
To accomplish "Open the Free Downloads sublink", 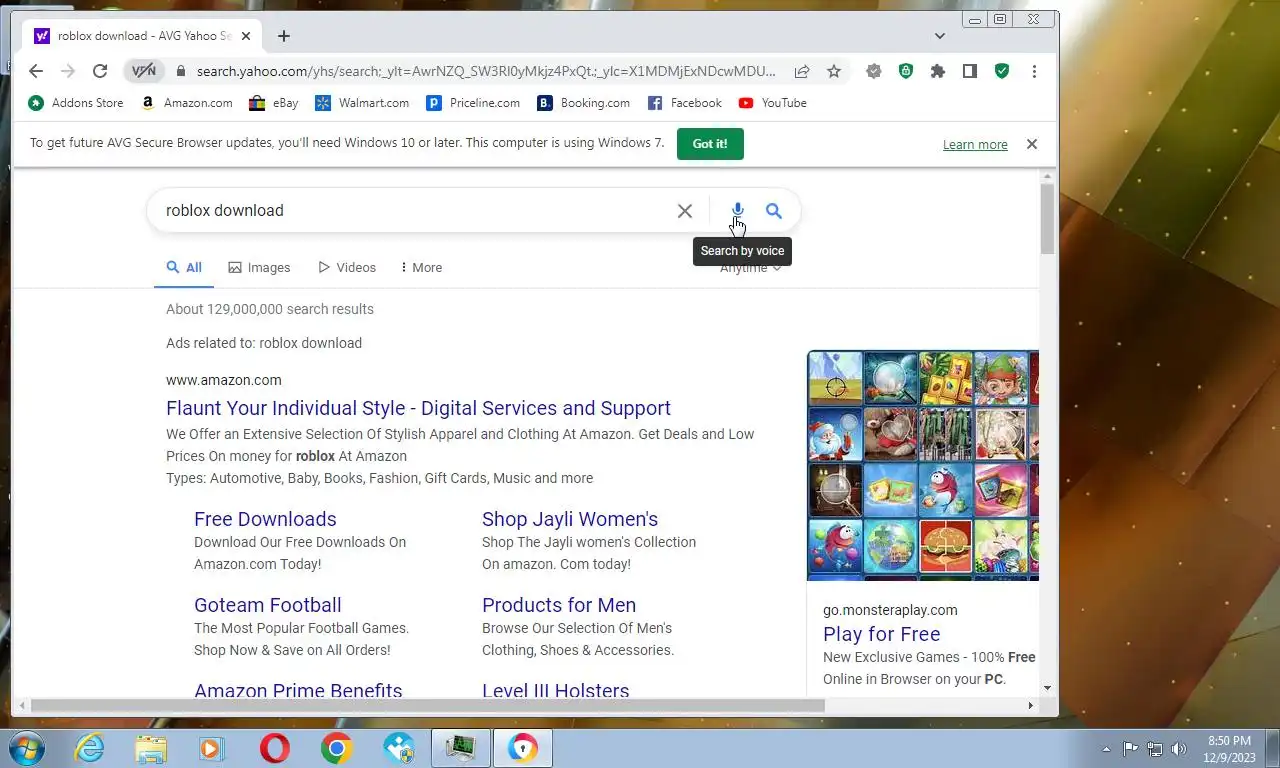I will point(265,519).
